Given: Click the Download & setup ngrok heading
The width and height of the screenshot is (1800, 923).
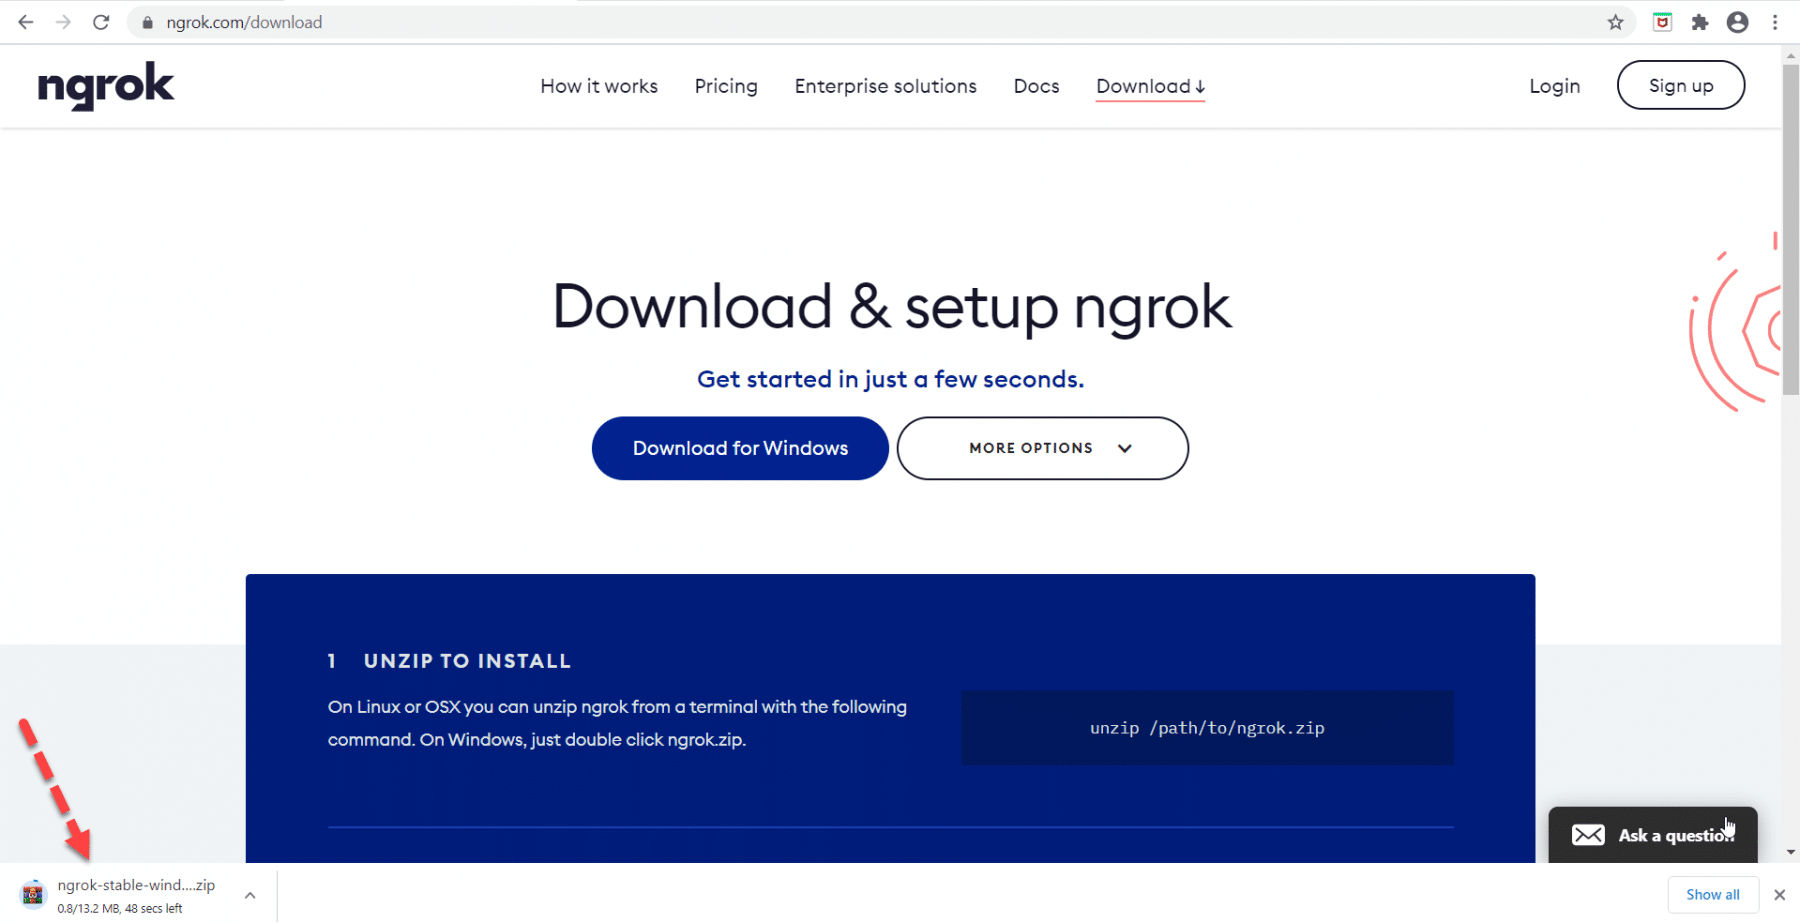Looking at the screenshot, I should 892,306.
